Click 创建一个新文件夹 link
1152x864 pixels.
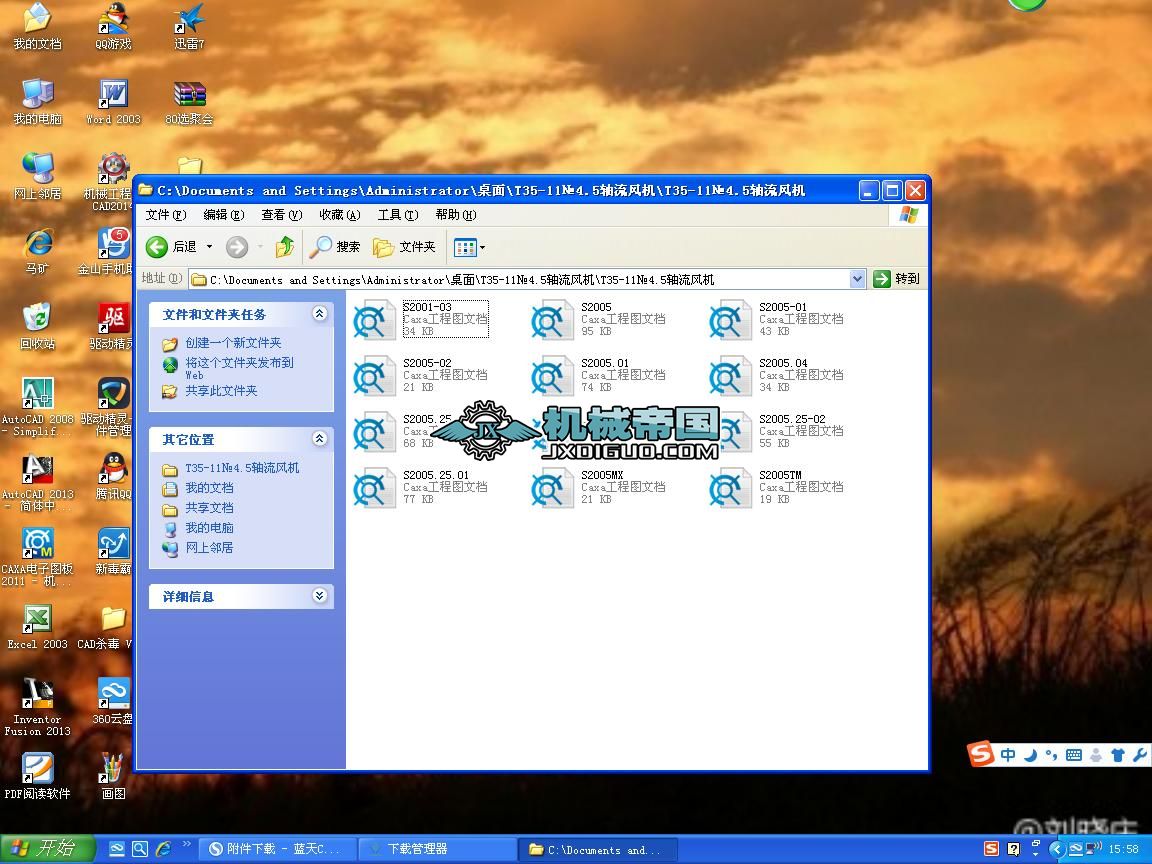[233, 343]
